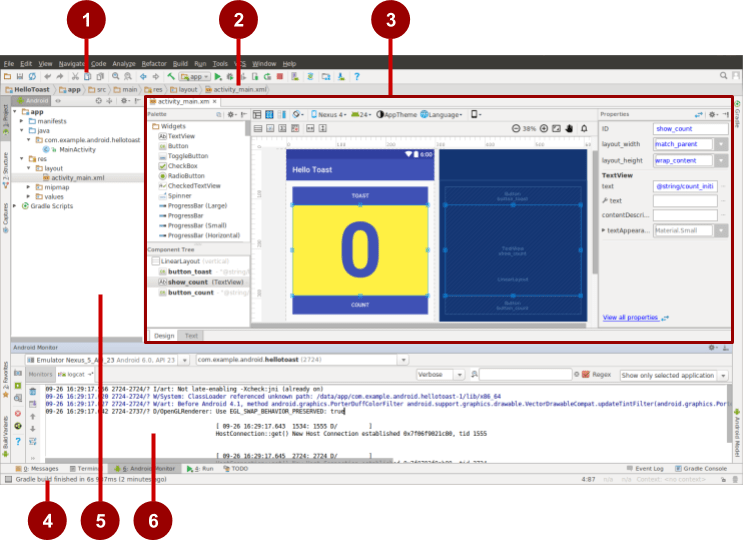Click the Make Project hammer icon

171,76
